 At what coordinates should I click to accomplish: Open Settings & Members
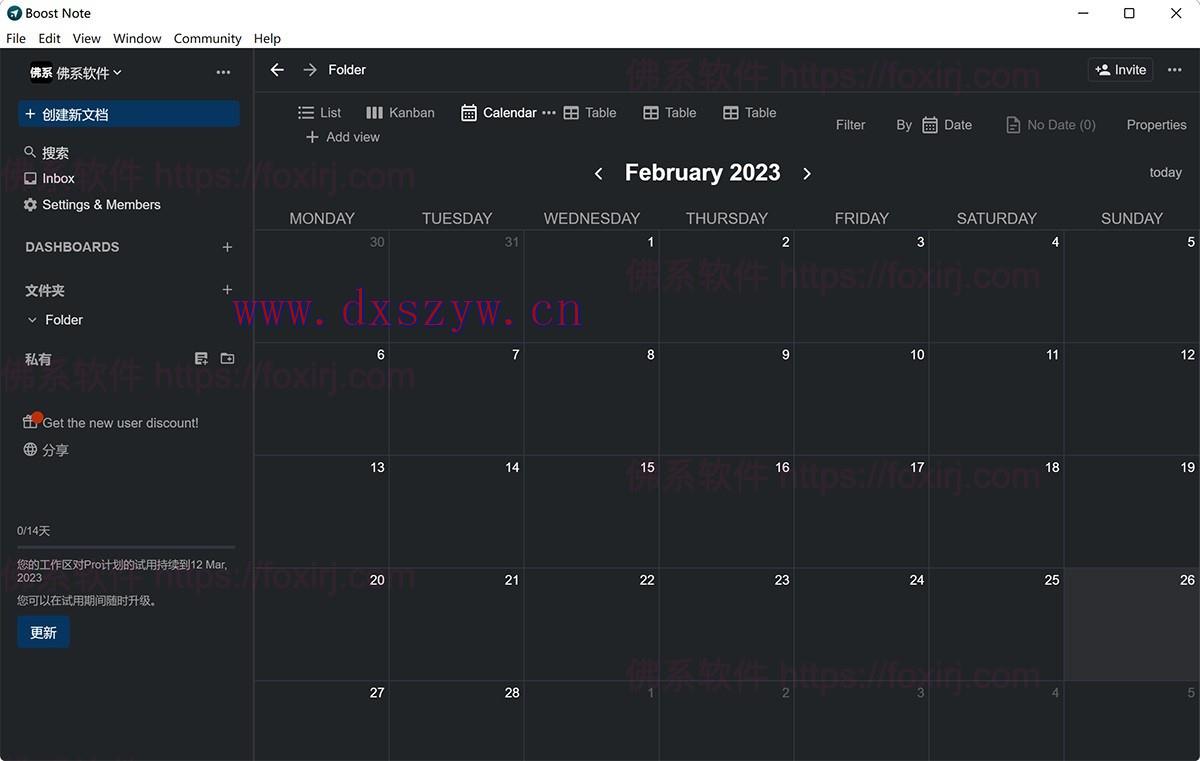tap(92, 204)
